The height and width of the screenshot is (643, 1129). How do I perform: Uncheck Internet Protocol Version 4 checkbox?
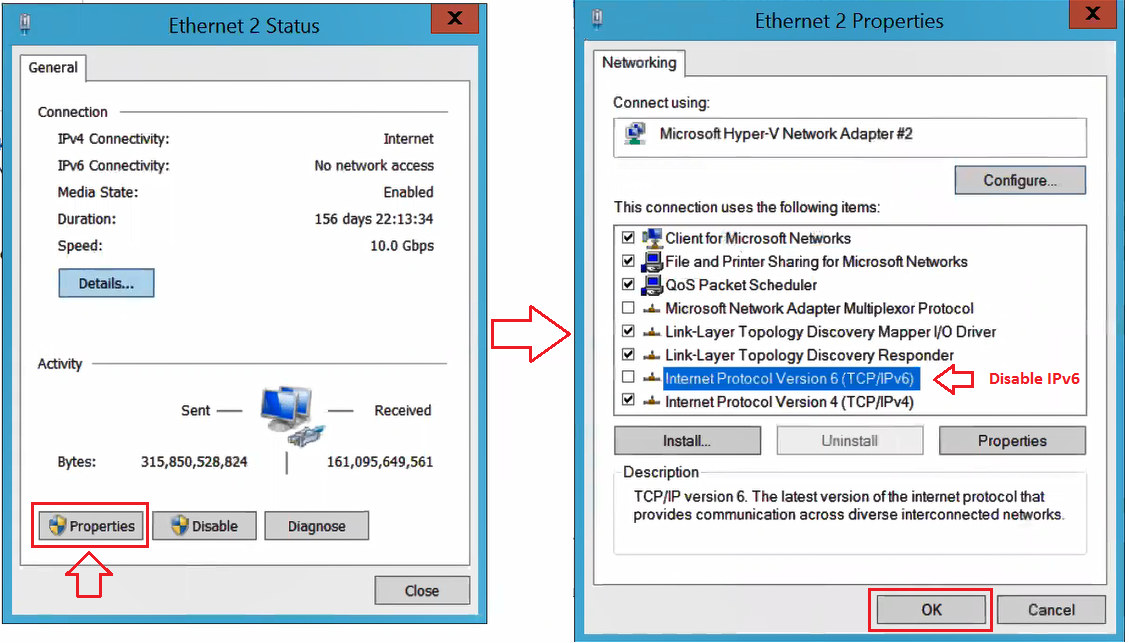click(628, 399)
